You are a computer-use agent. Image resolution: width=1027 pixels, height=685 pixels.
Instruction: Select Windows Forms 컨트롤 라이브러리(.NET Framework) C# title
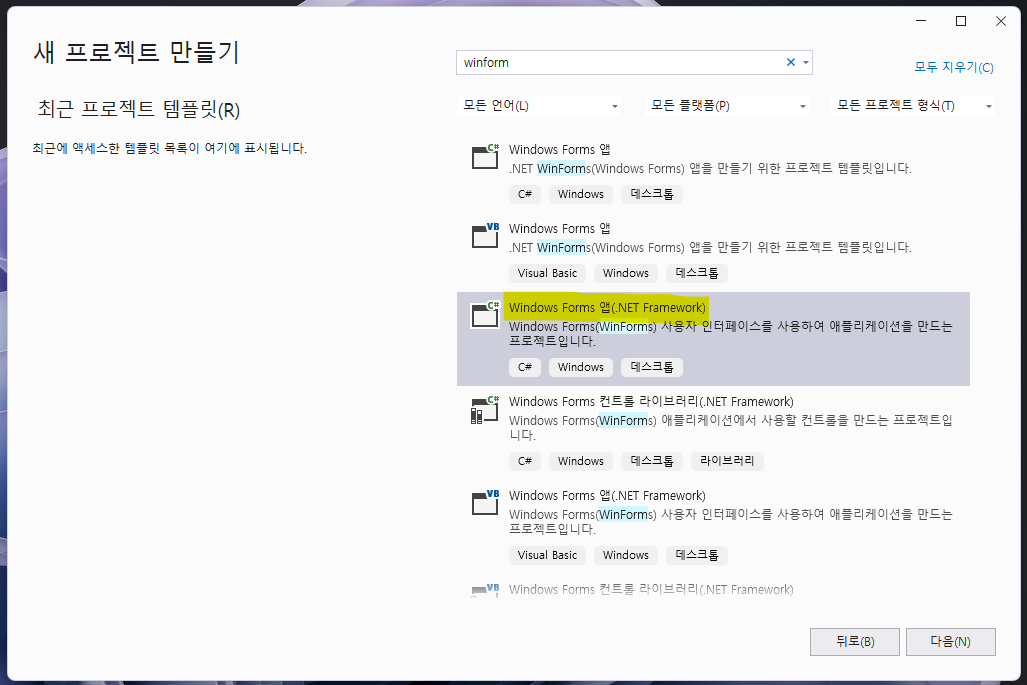point(651,401)
